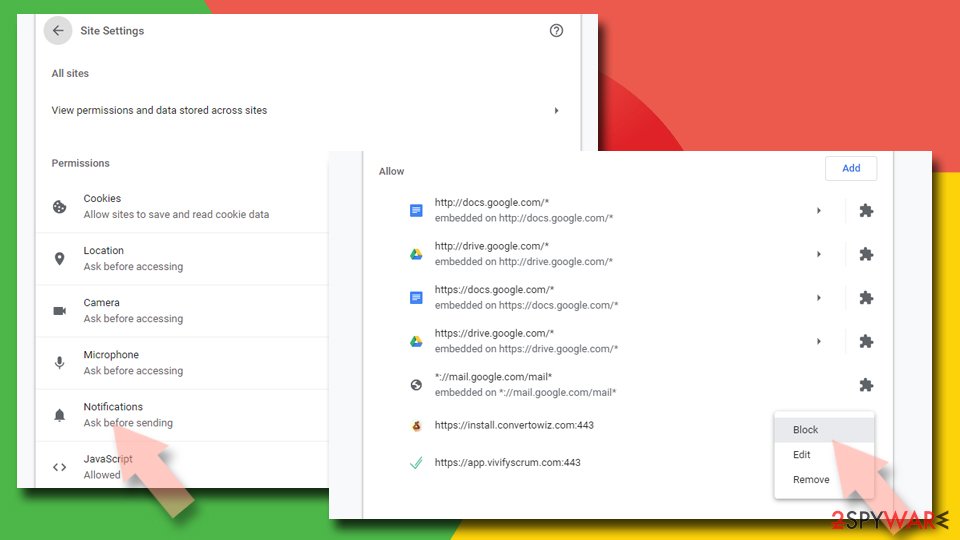Click the Add button in Allow section
960x540 pixels.
pos(851,168)
